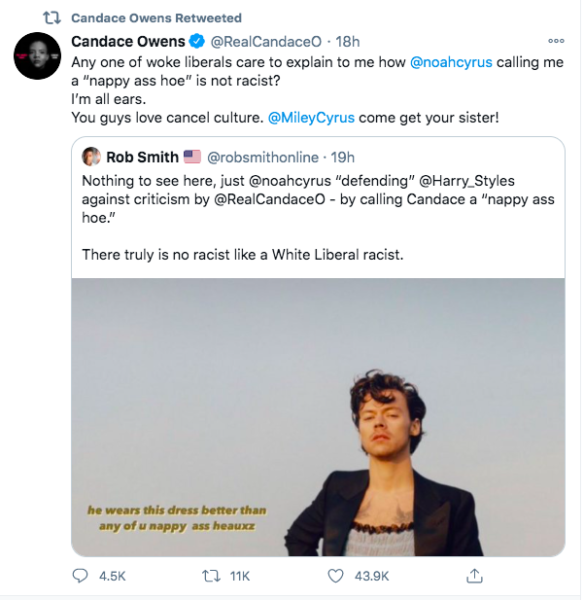Open the @robsmithonline handle
Screen dimensions: 584x600
(263, 157)
